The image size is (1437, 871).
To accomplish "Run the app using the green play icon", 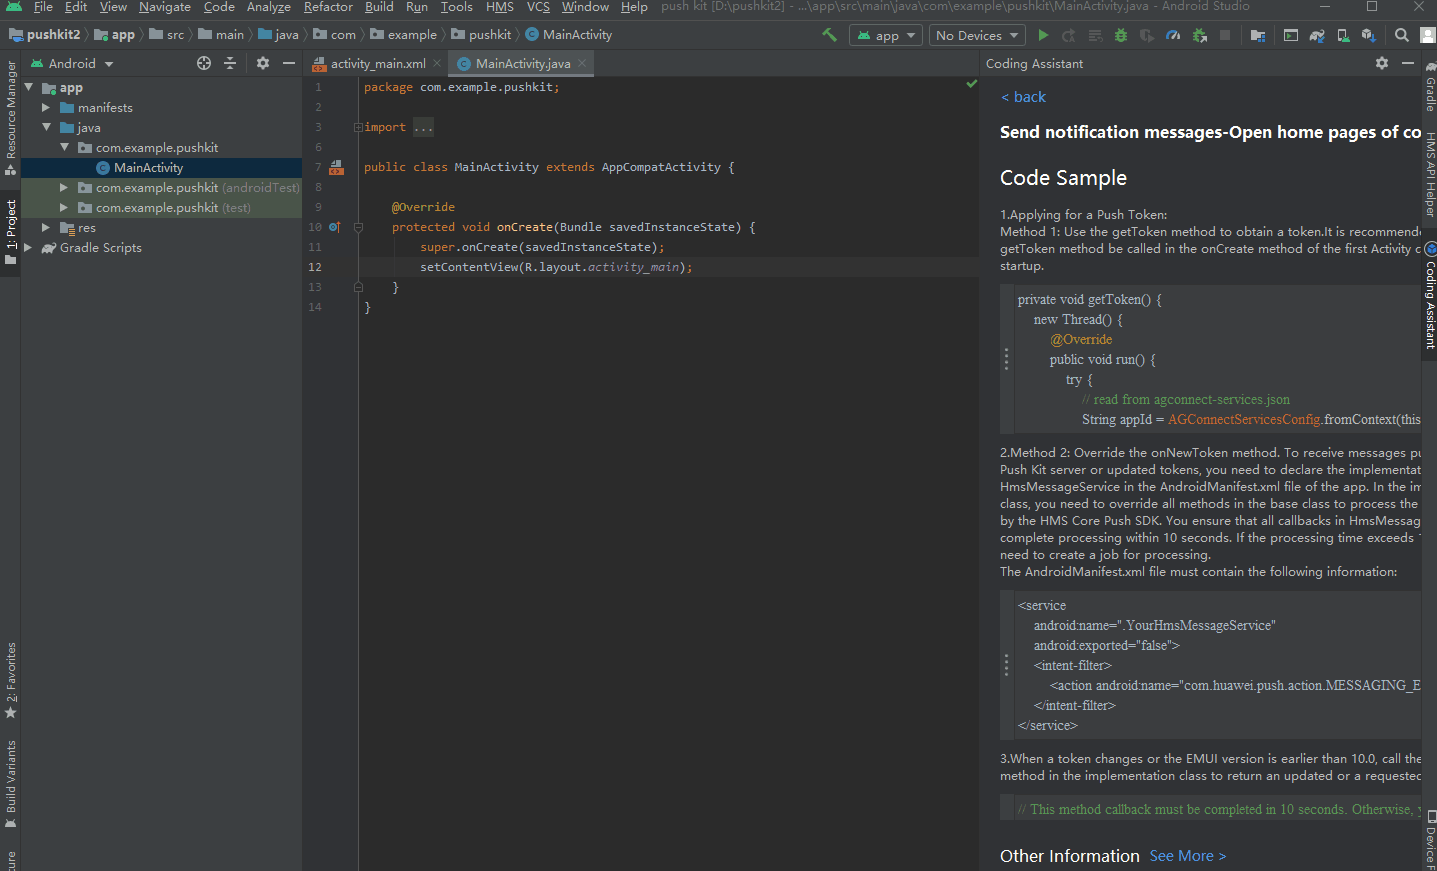I will point(1043,34).
